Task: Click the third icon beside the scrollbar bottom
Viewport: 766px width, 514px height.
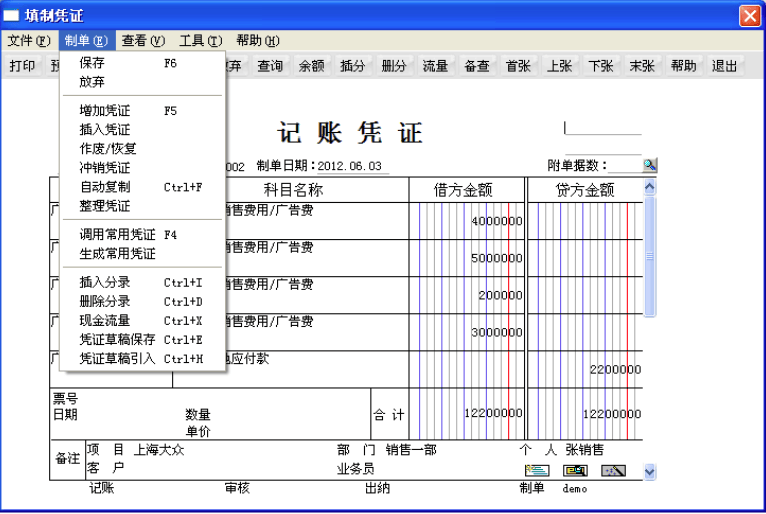Action: pos(613,471)
